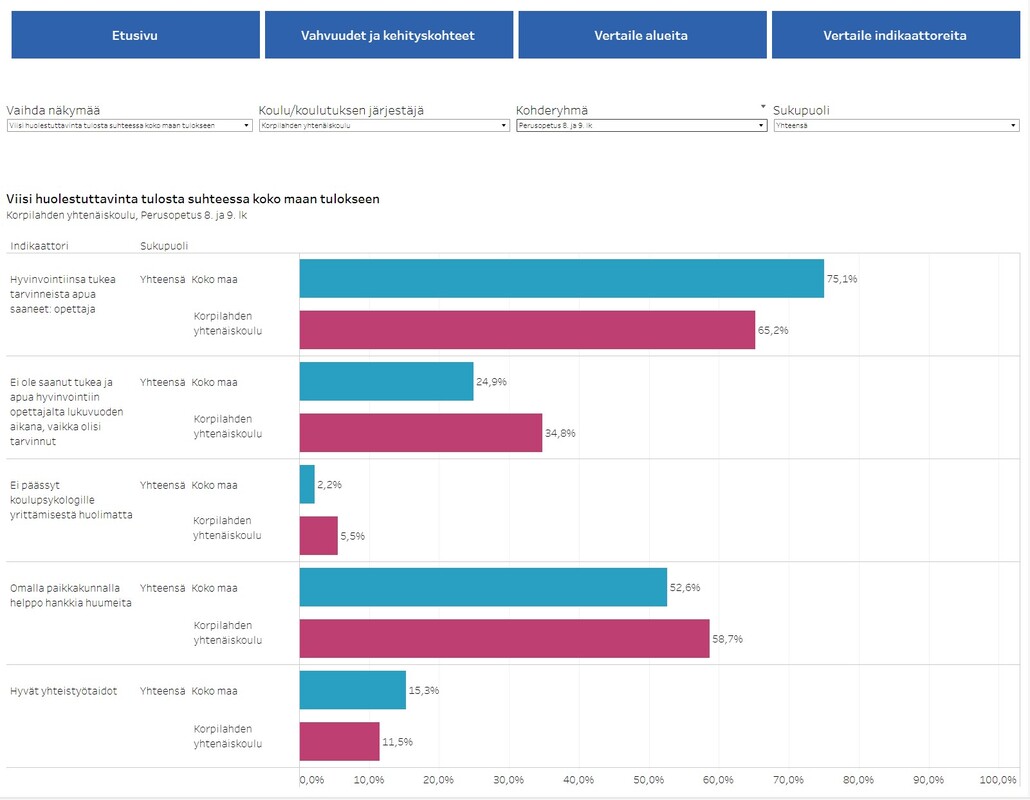Click the small arrow icon above Kohderyhmä

(x=763, y=106)
